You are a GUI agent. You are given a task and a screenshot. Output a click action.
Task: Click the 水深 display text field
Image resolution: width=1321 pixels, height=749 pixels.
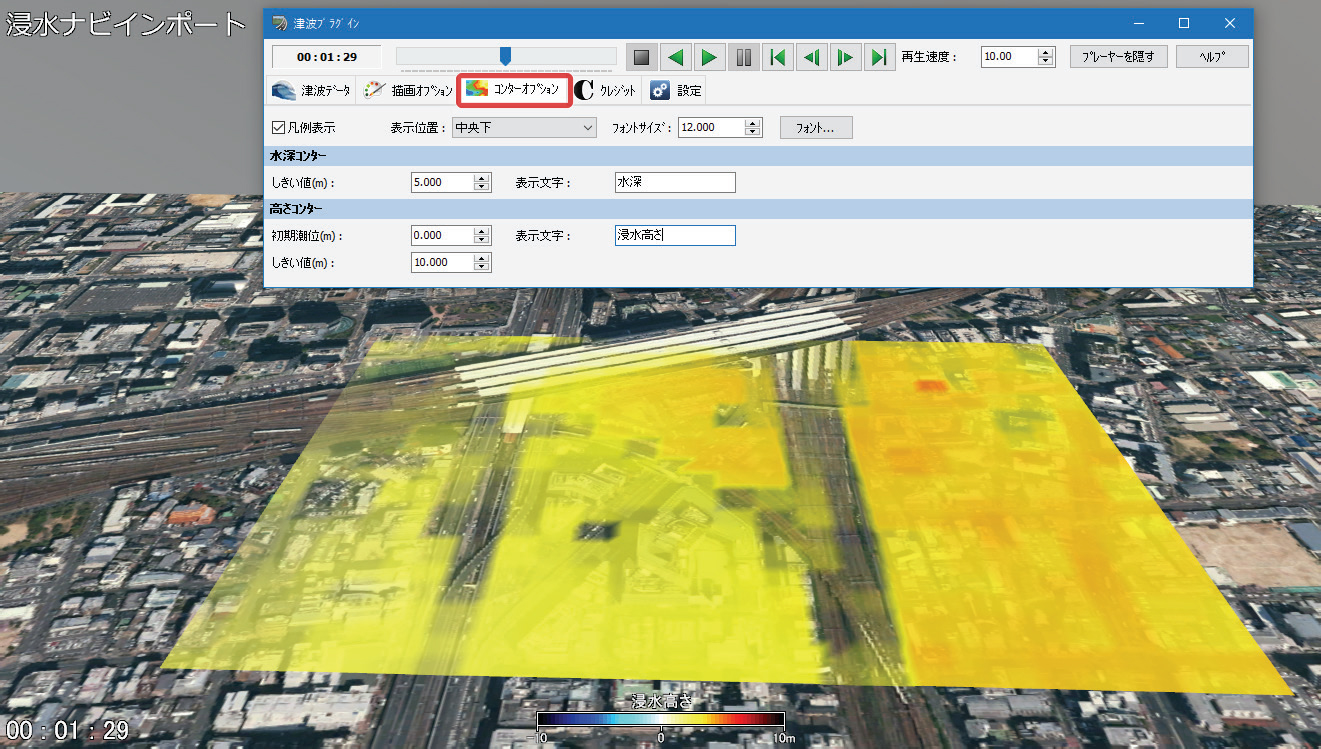pyautogui.click(x=675, y=183)
